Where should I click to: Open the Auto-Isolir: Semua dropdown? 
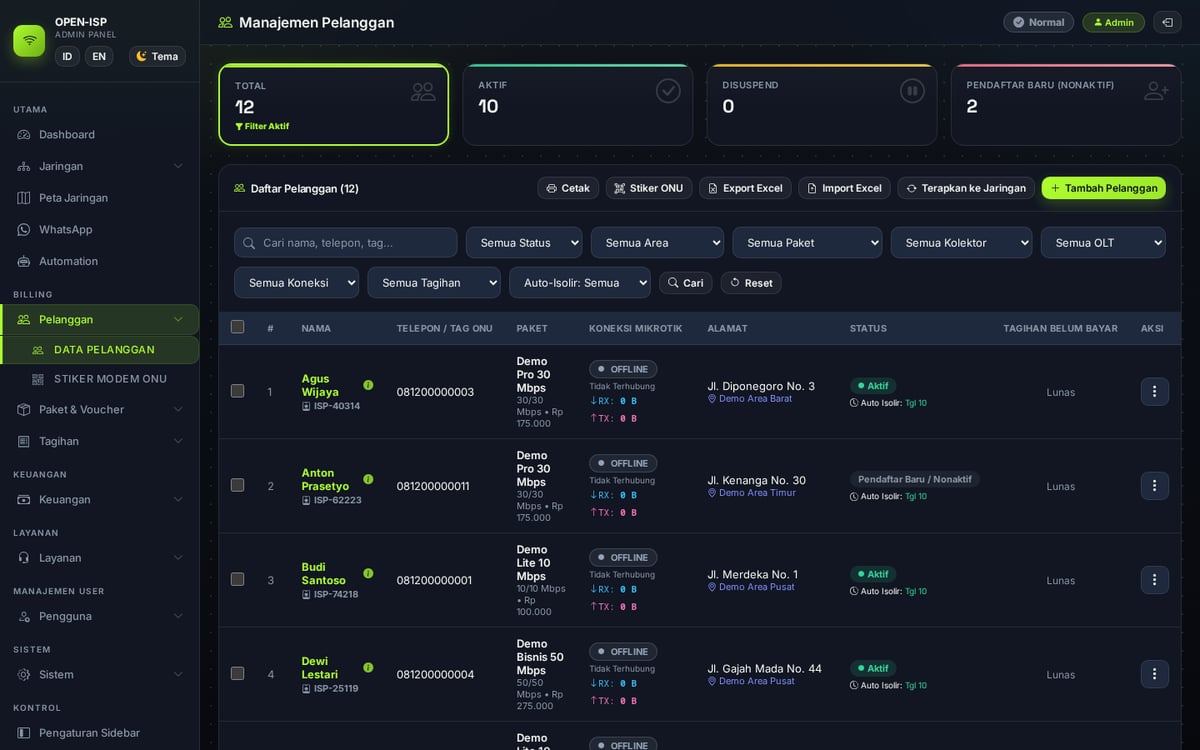(580, 283)
